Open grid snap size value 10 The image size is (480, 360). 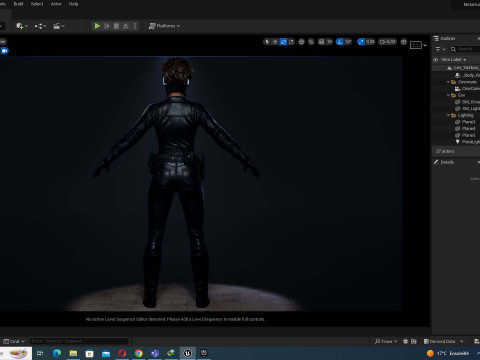[329, 42]
